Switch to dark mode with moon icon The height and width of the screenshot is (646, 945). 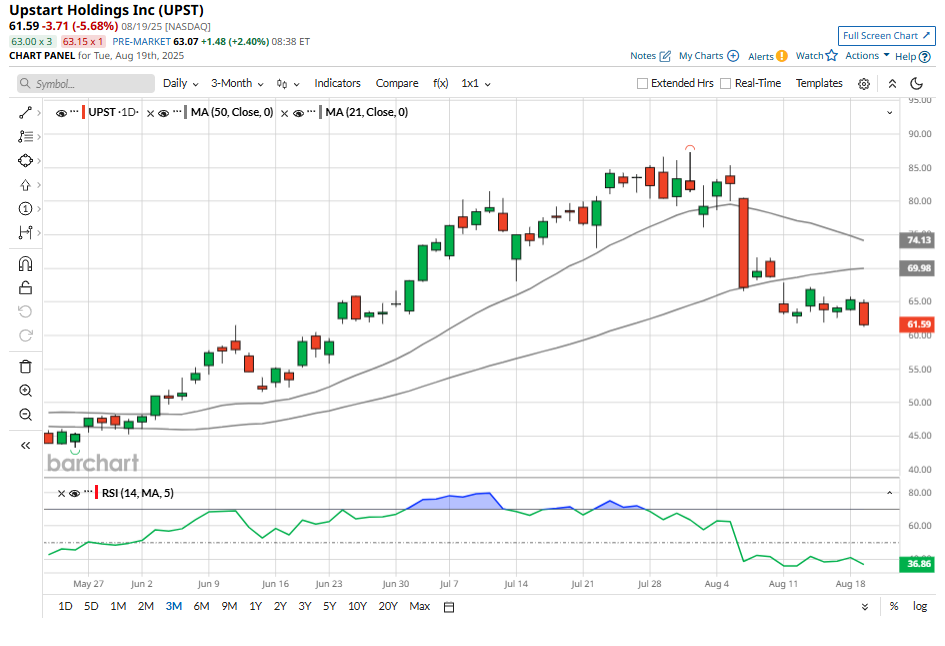pos(917,84)
